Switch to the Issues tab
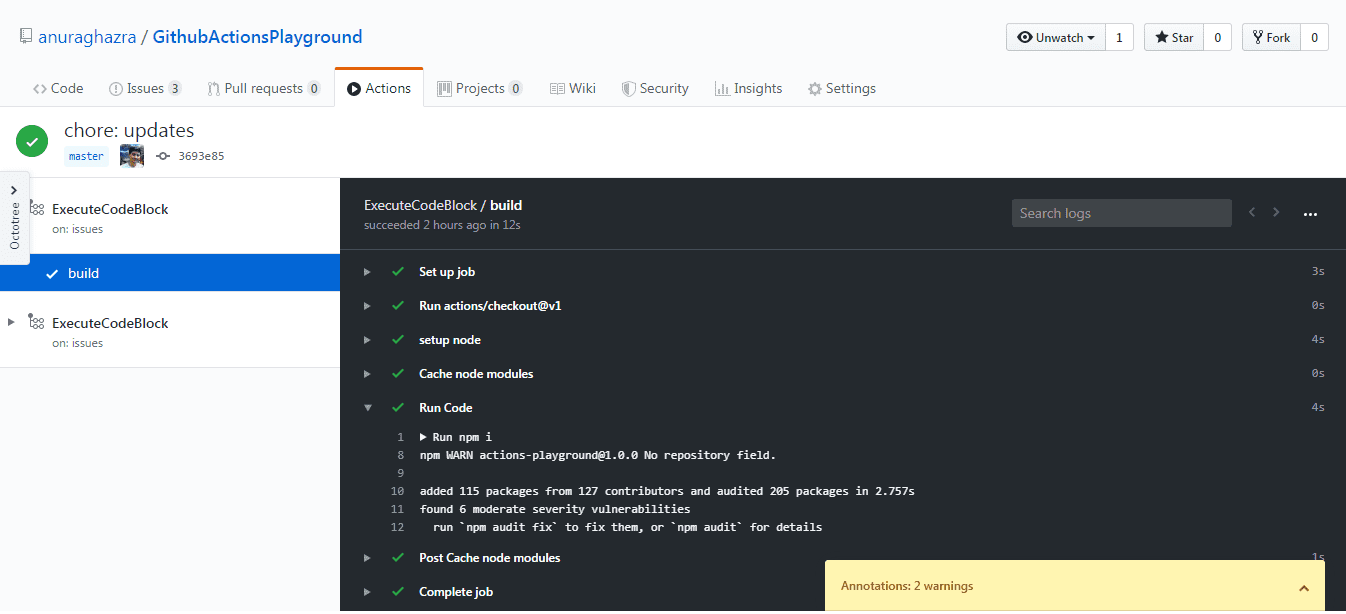 coord(145,88)
